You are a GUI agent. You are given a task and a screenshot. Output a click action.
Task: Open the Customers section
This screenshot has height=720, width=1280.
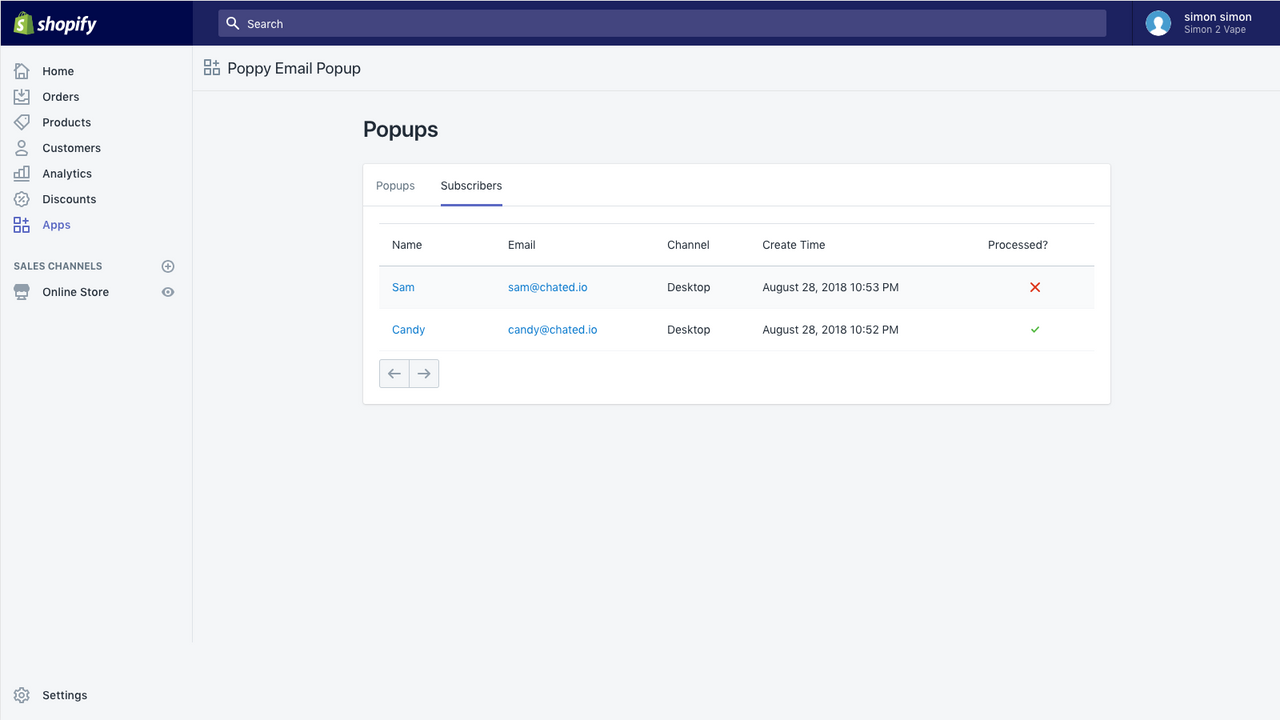tap(71, 147)
